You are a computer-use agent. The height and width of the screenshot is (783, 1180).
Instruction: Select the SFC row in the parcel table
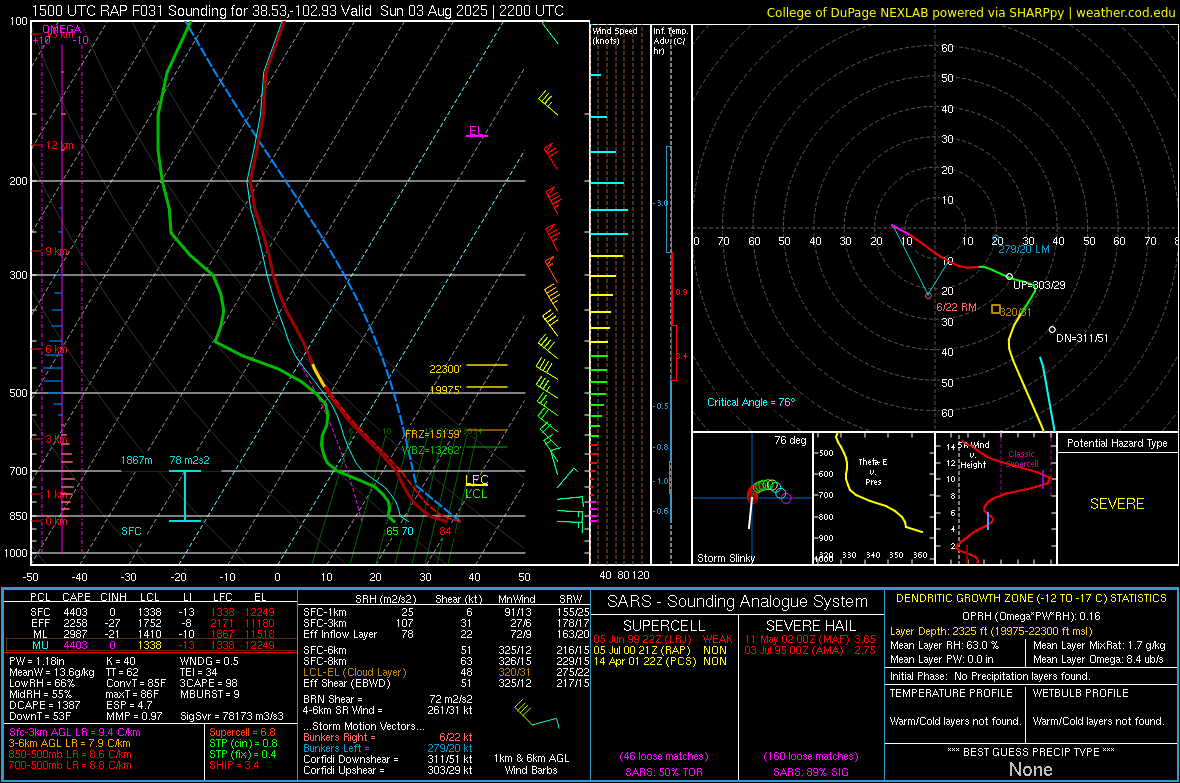151,612
